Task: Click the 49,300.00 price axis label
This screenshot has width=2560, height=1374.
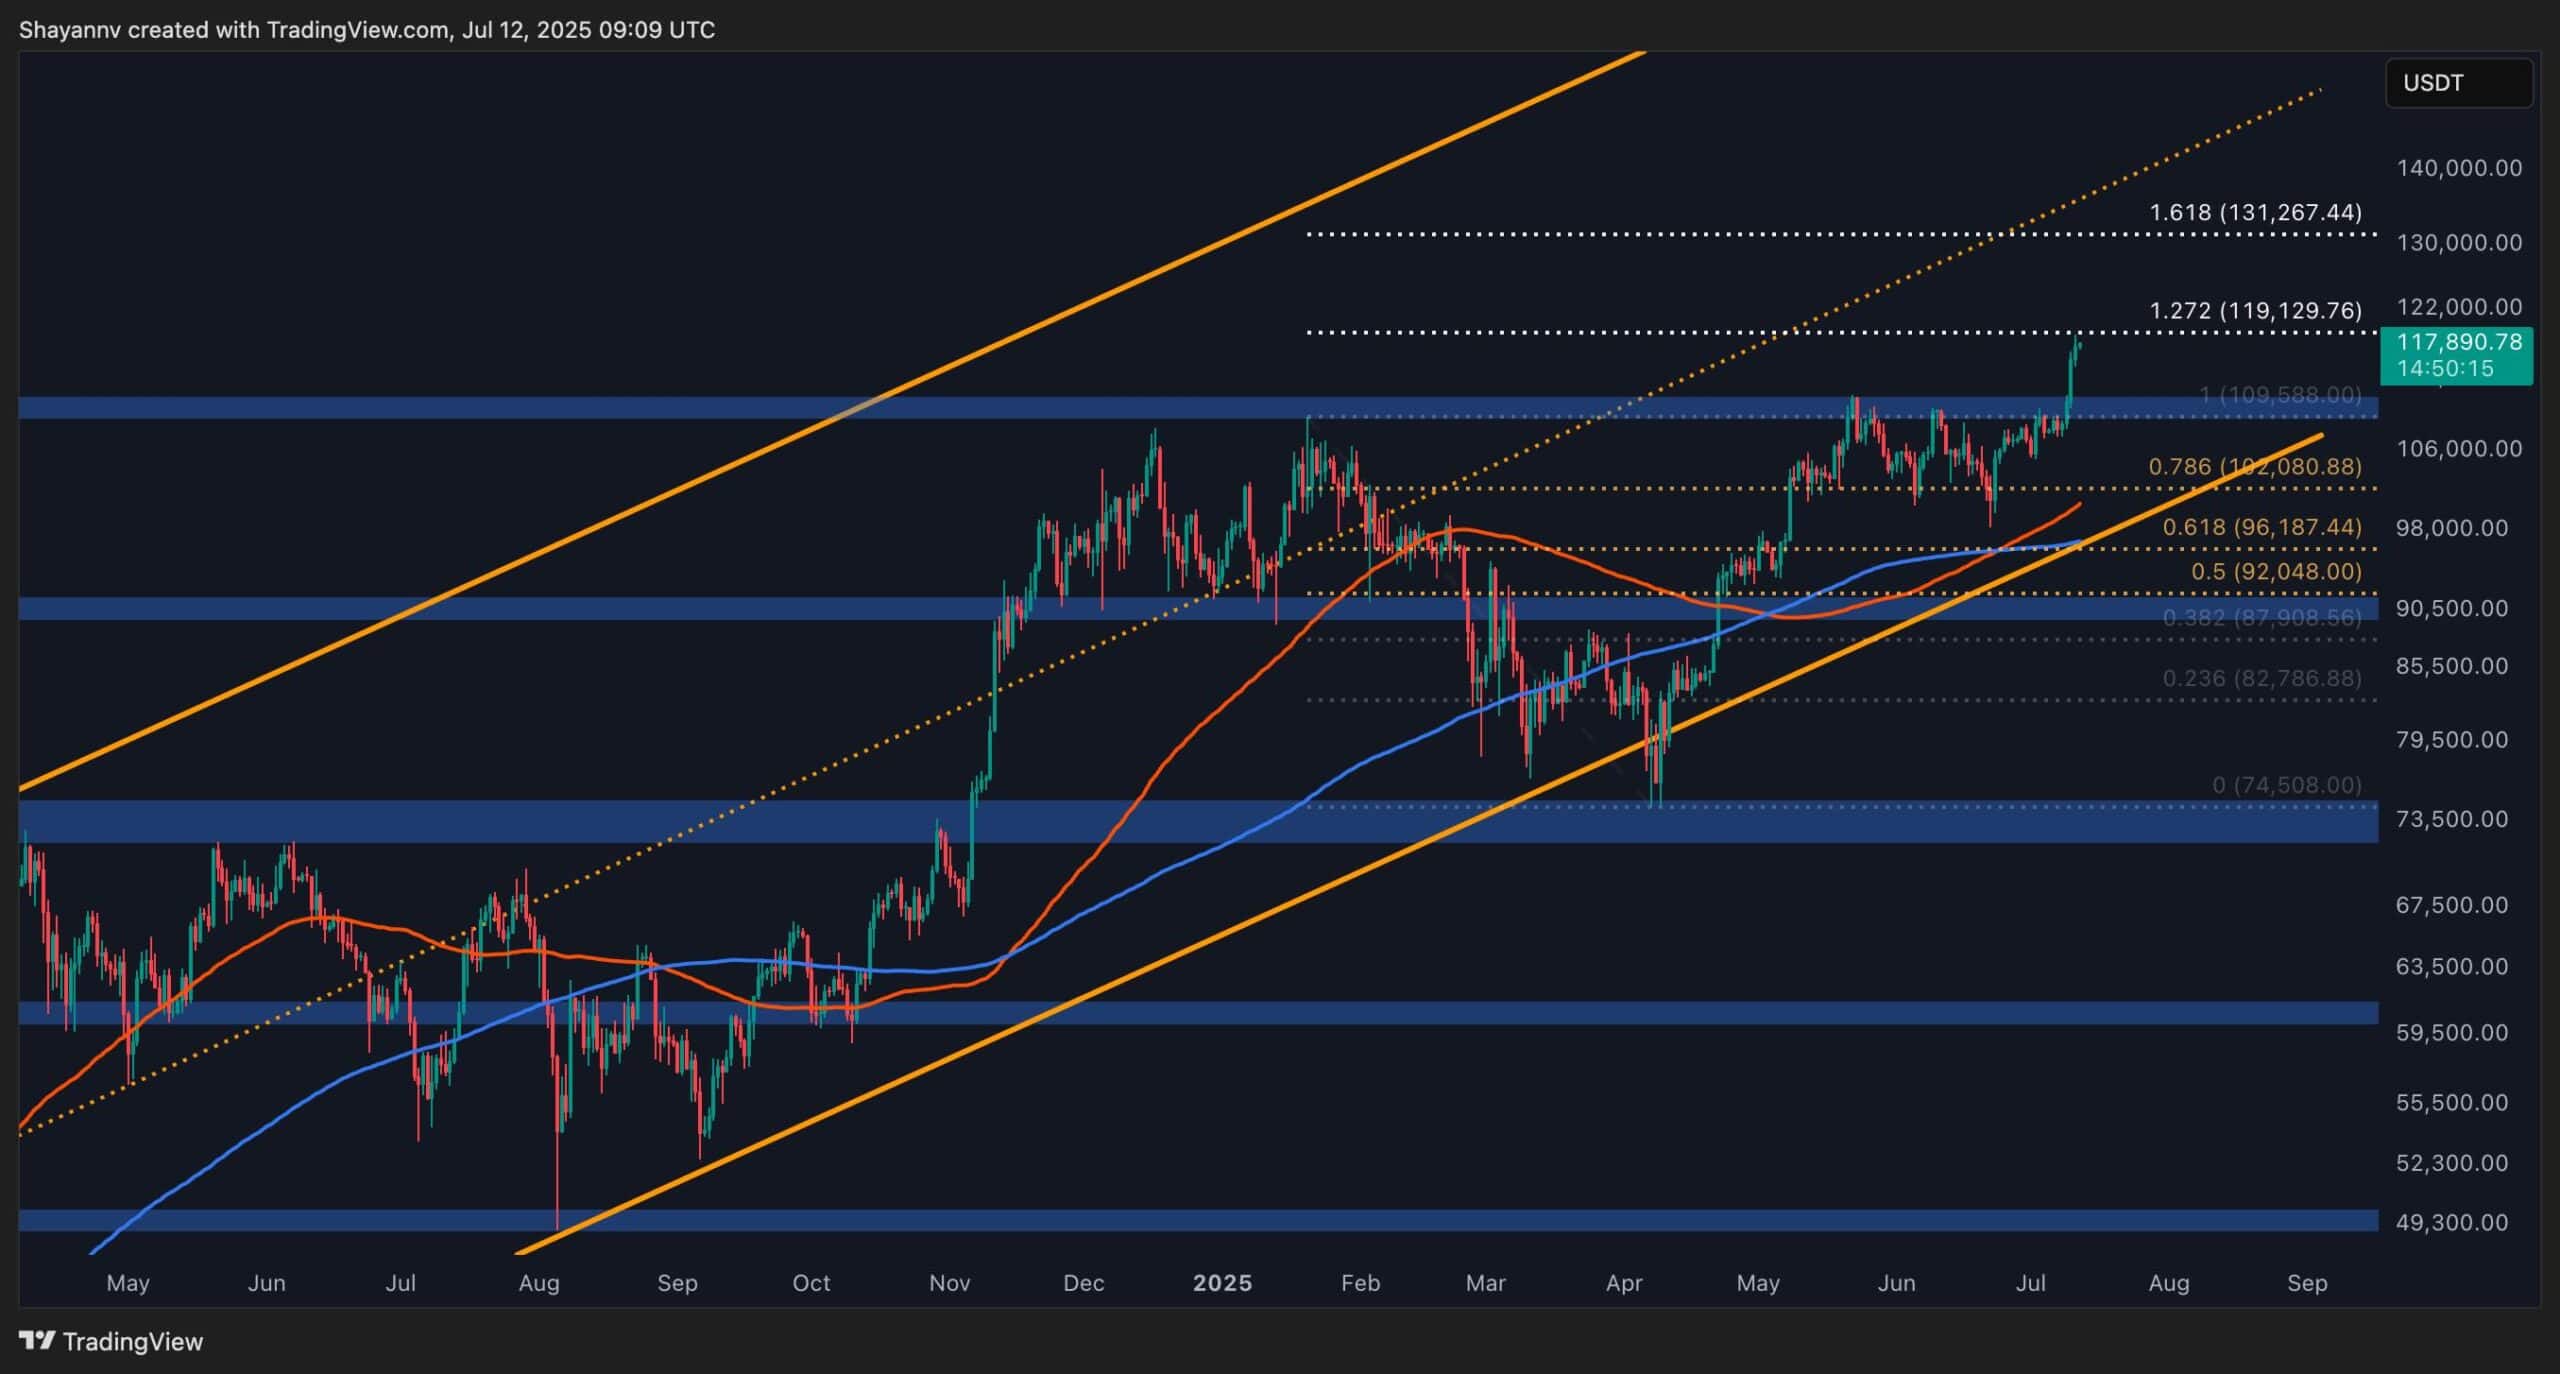Action: click(x=2454, y=1222)
